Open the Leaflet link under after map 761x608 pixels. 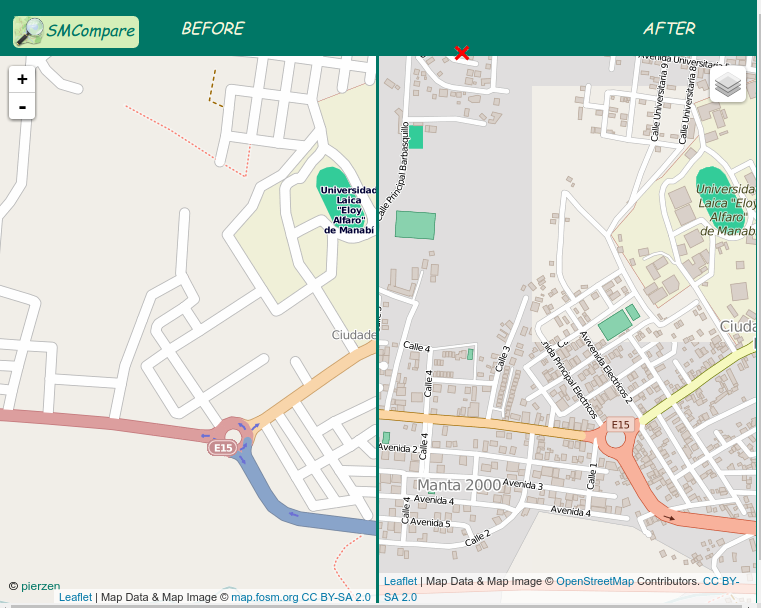400,581
